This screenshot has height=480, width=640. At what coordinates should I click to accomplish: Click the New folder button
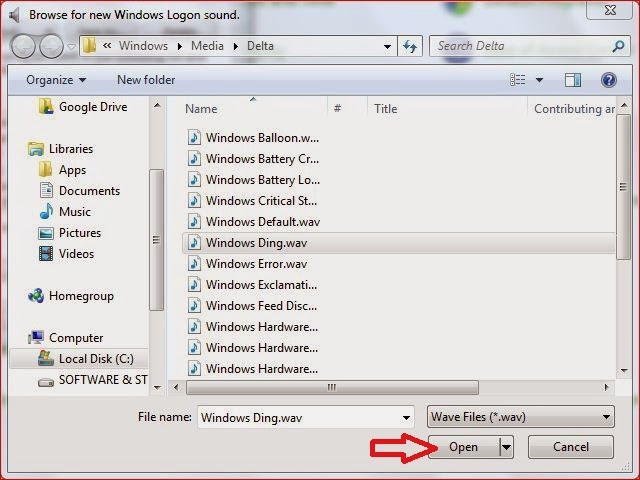(146, 80)
